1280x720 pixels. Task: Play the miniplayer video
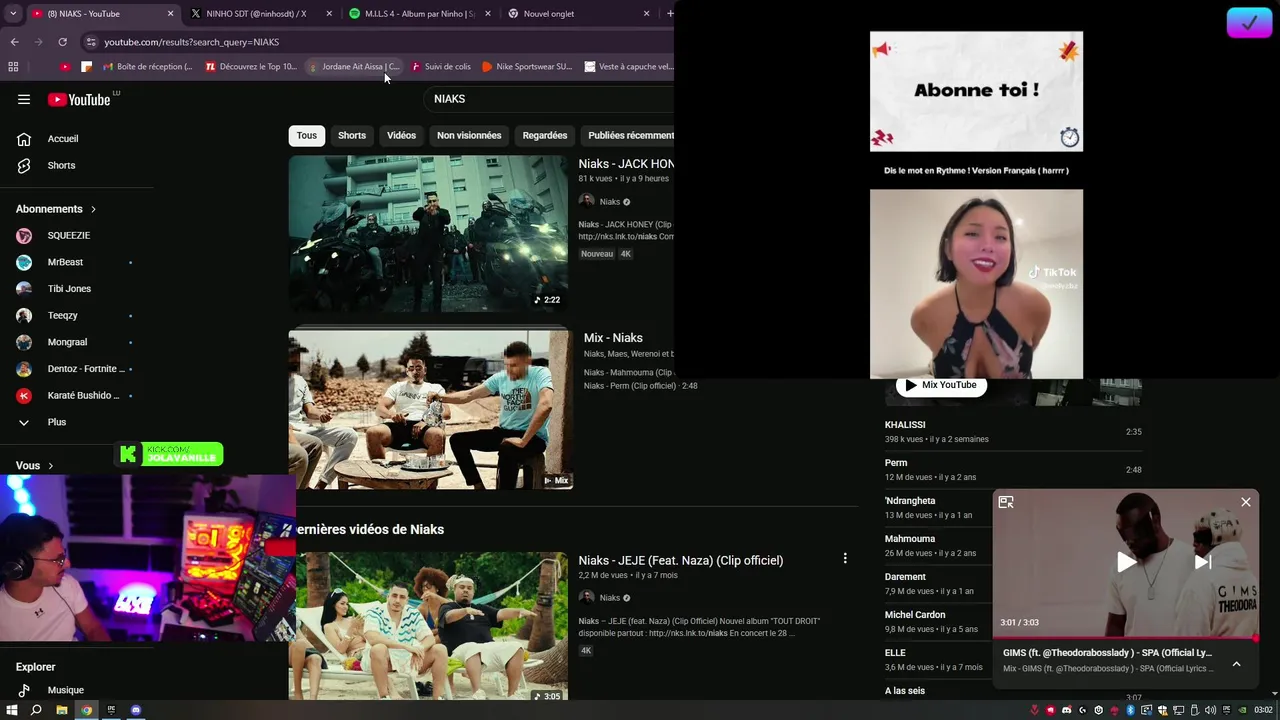pos(1126,562)
